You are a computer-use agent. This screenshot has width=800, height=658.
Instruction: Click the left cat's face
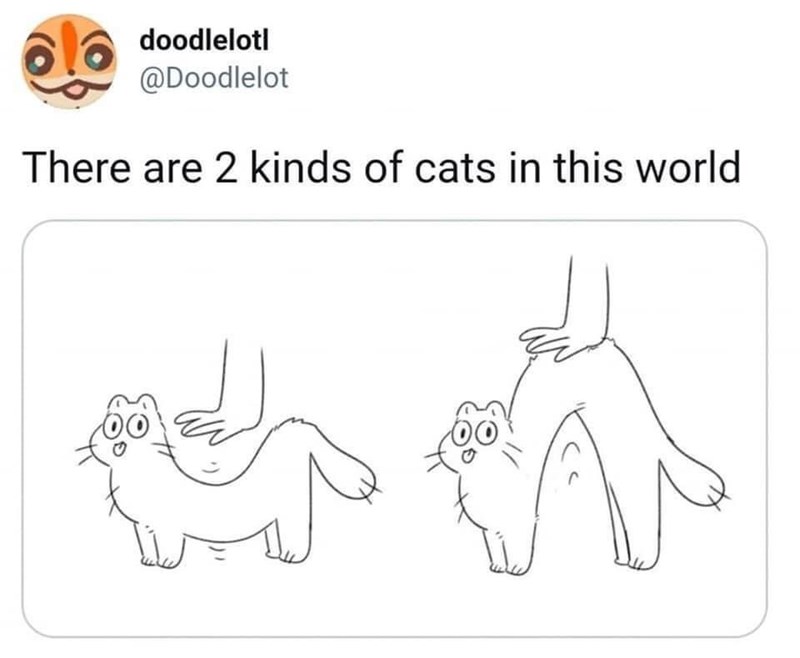pyautogui.click(x=125, y=431)
